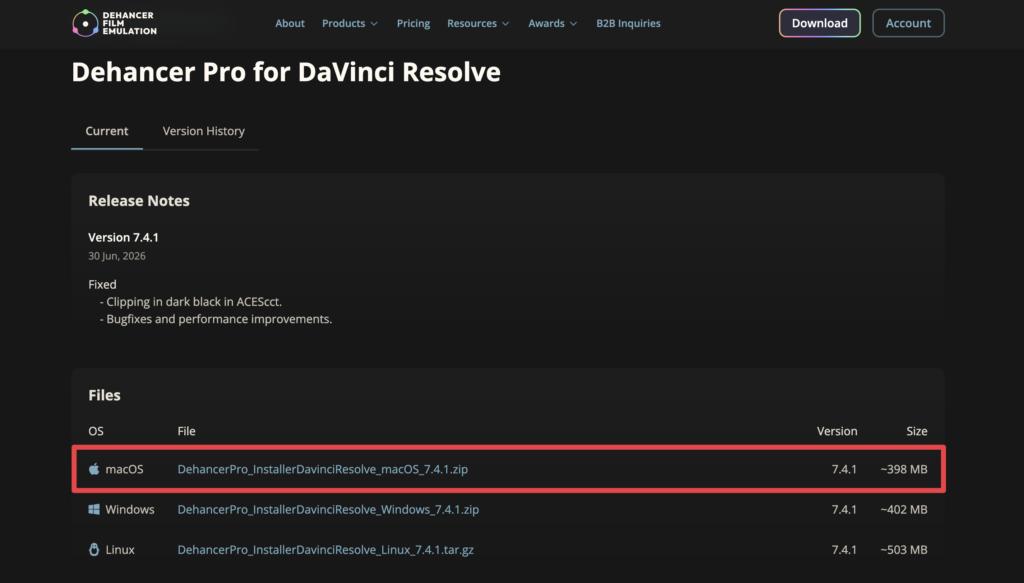Click the ~503 MB size value

tap(903, 550)
